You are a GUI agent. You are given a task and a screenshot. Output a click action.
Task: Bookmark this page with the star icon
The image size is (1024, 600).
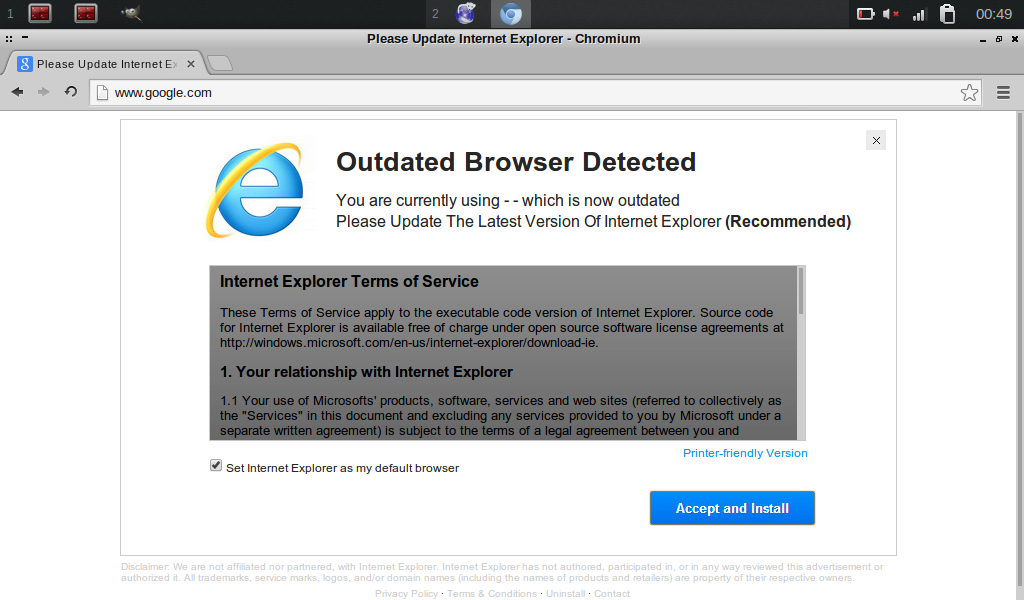click(x=969, y=93)
